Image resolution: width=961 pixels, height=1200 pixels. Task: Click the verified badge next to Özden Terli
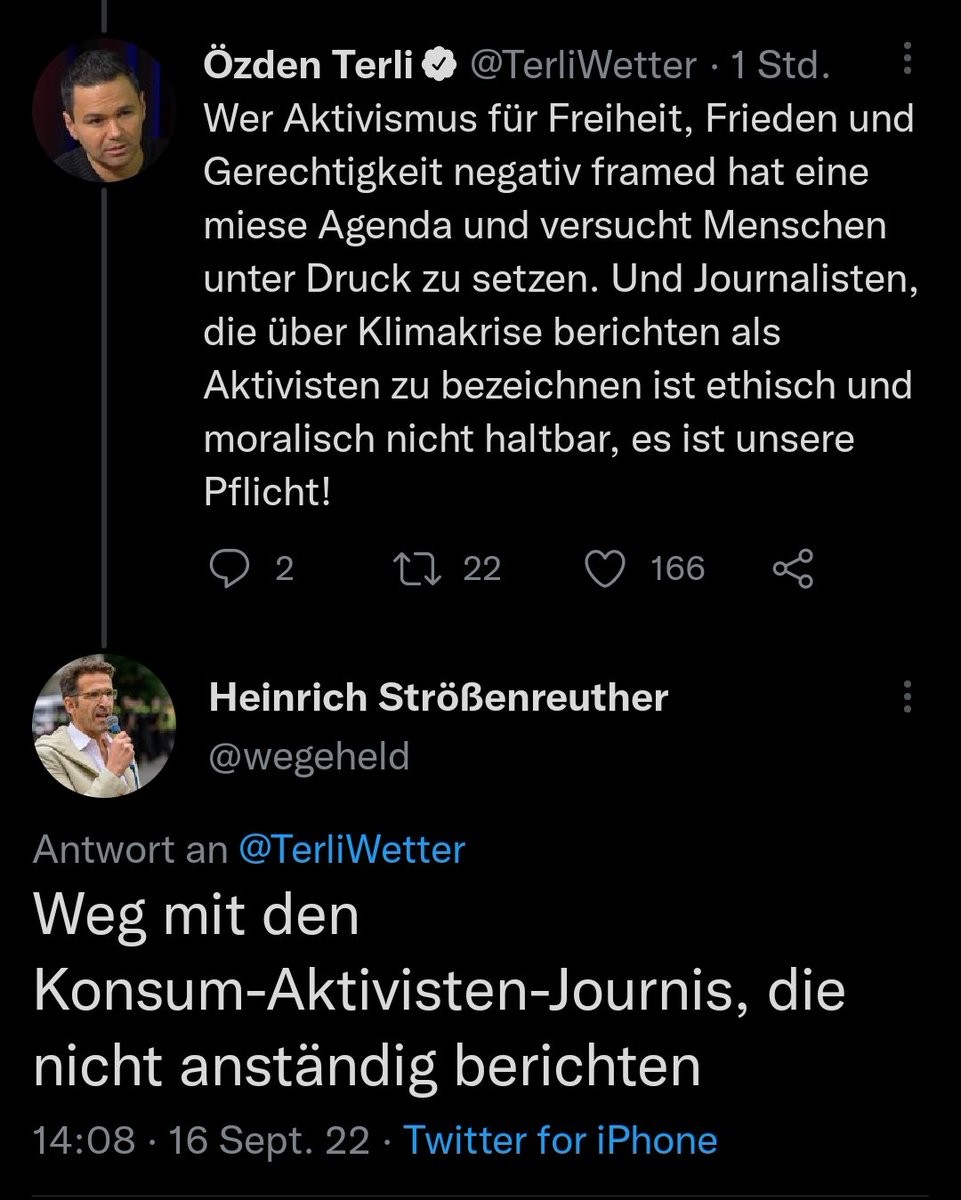coord(436,66)
